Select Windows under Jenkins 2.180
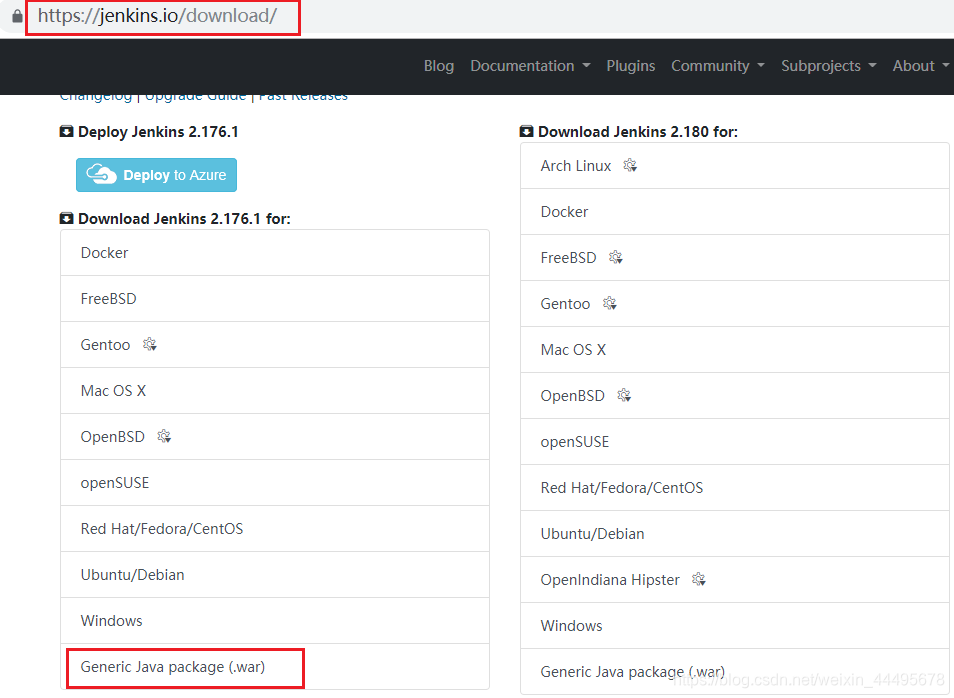 (735, 626)
